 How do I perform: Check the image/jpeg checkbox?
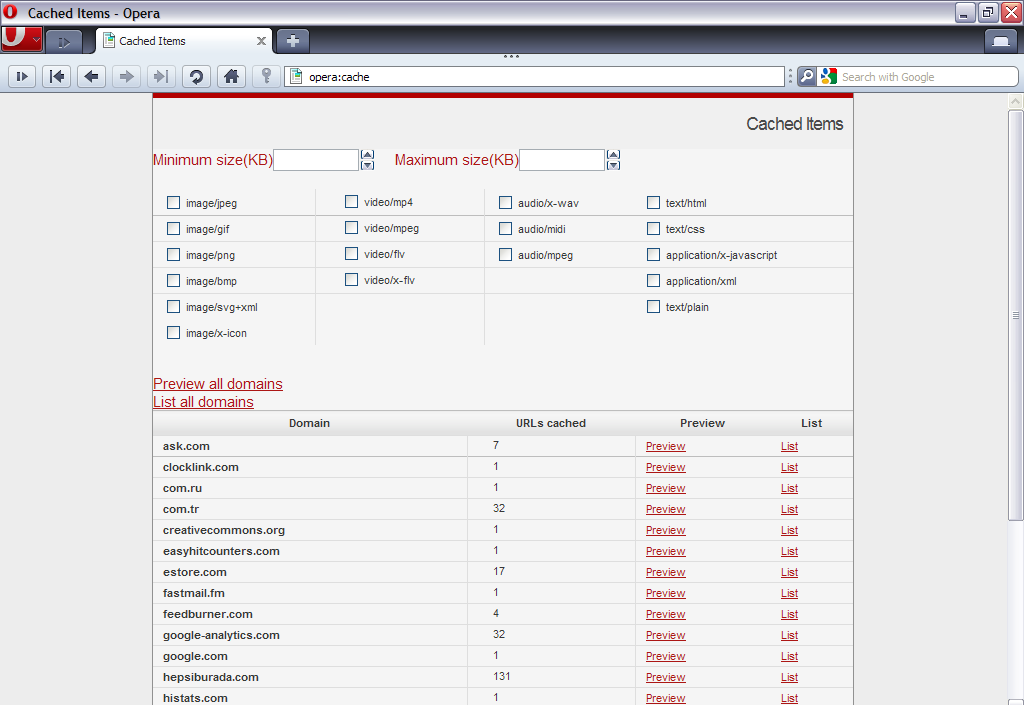click(x=173, y=202)
